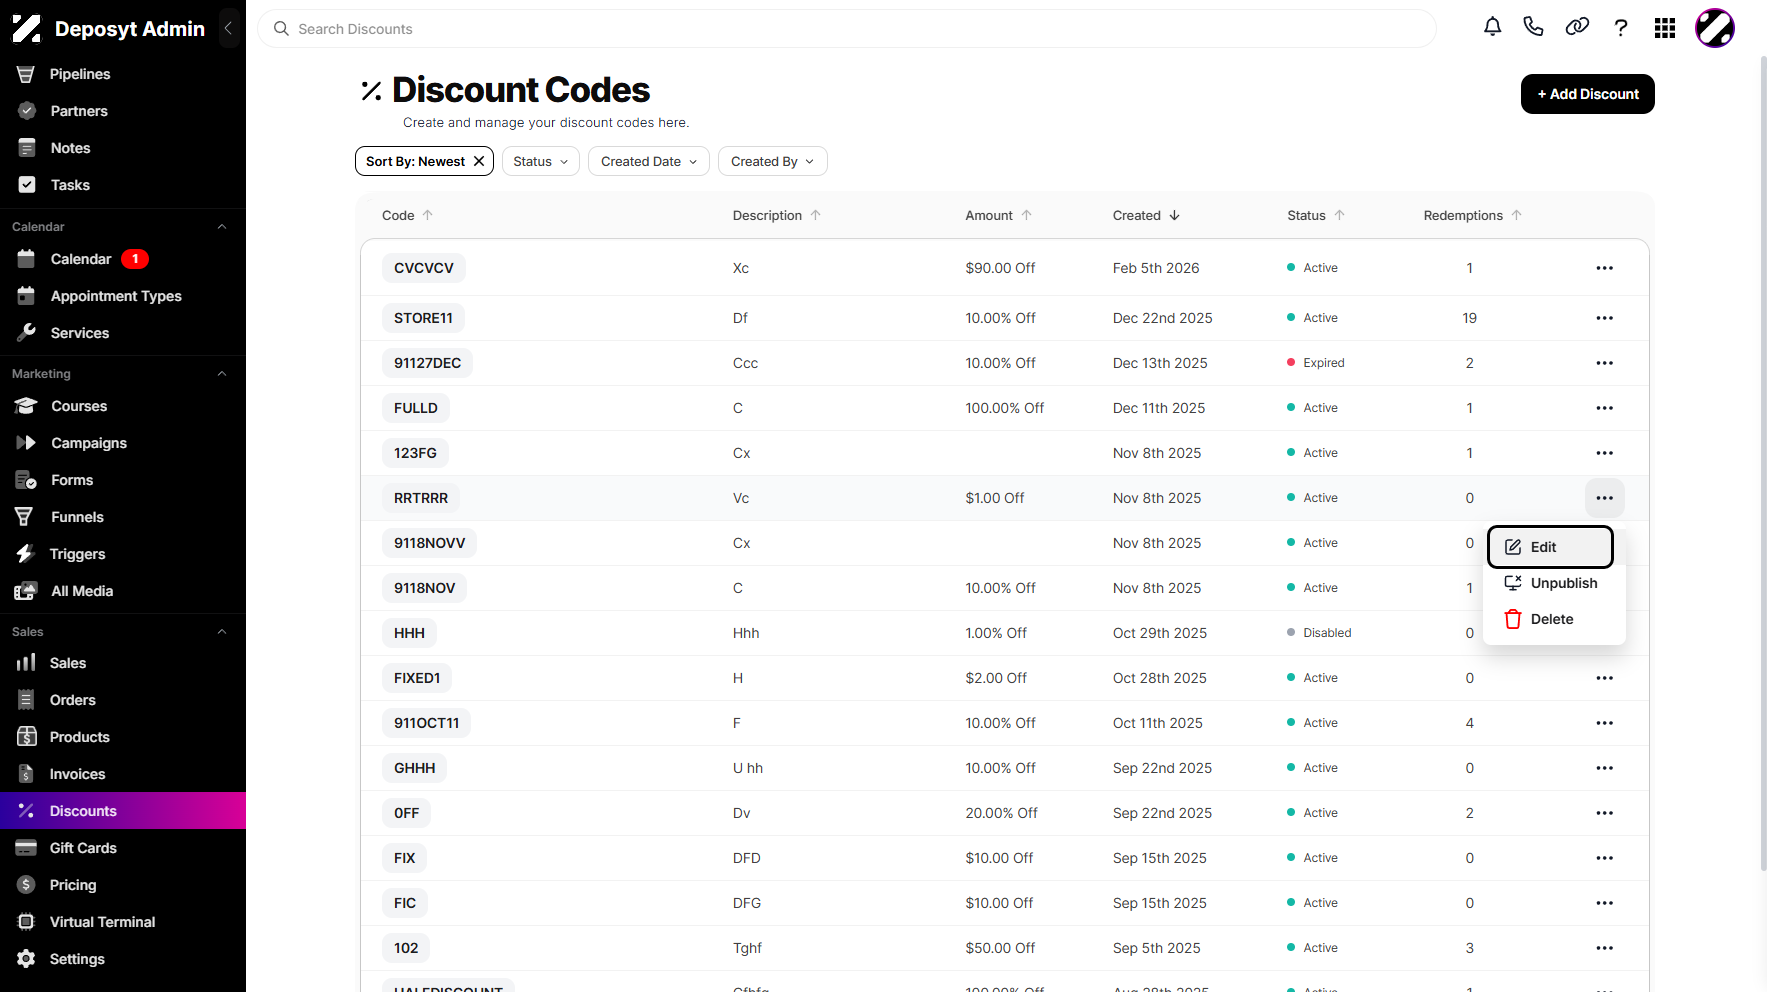The height and width of the screenshot is (992, 1767).
Task: Open Triggers in the sidebar
Action: pos(123,554)
